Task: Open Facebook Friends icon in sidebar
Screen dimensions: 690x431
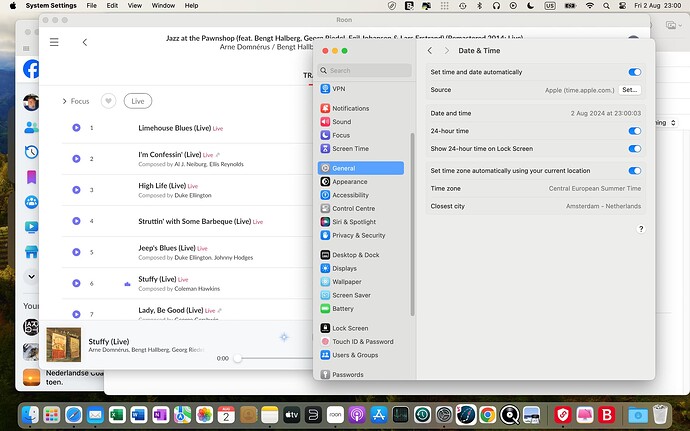Action: [x=31, y=127]
